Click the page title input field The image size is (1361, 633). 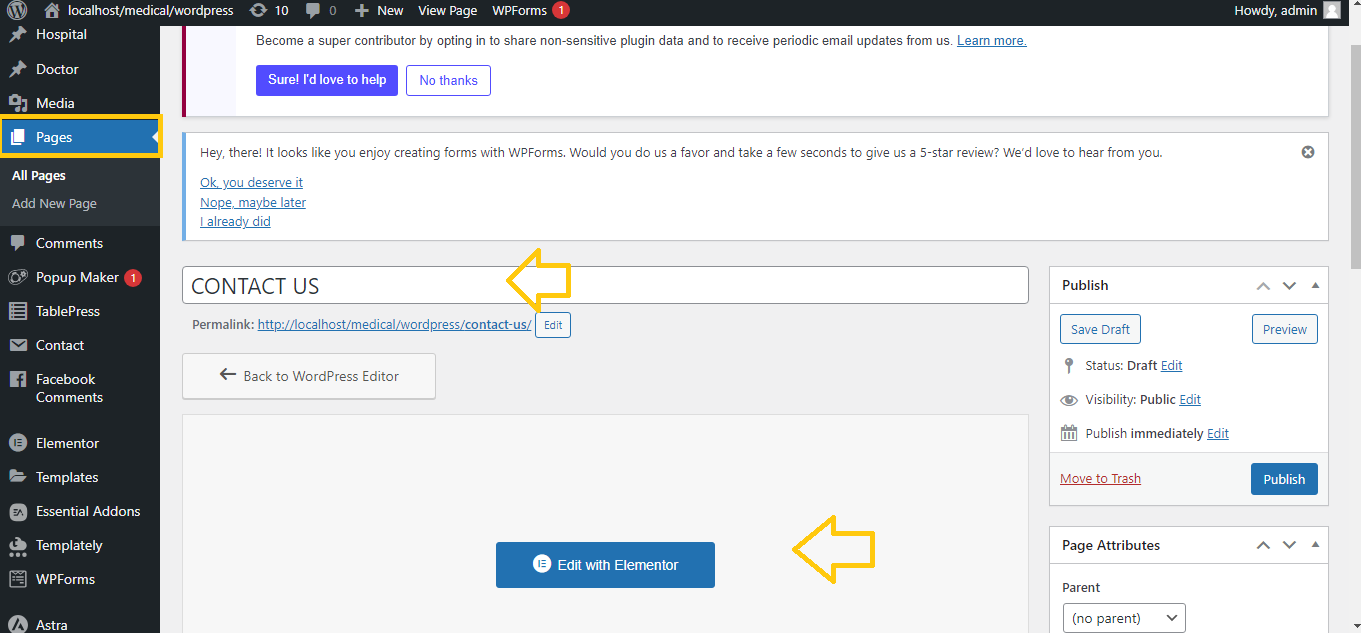604,285
